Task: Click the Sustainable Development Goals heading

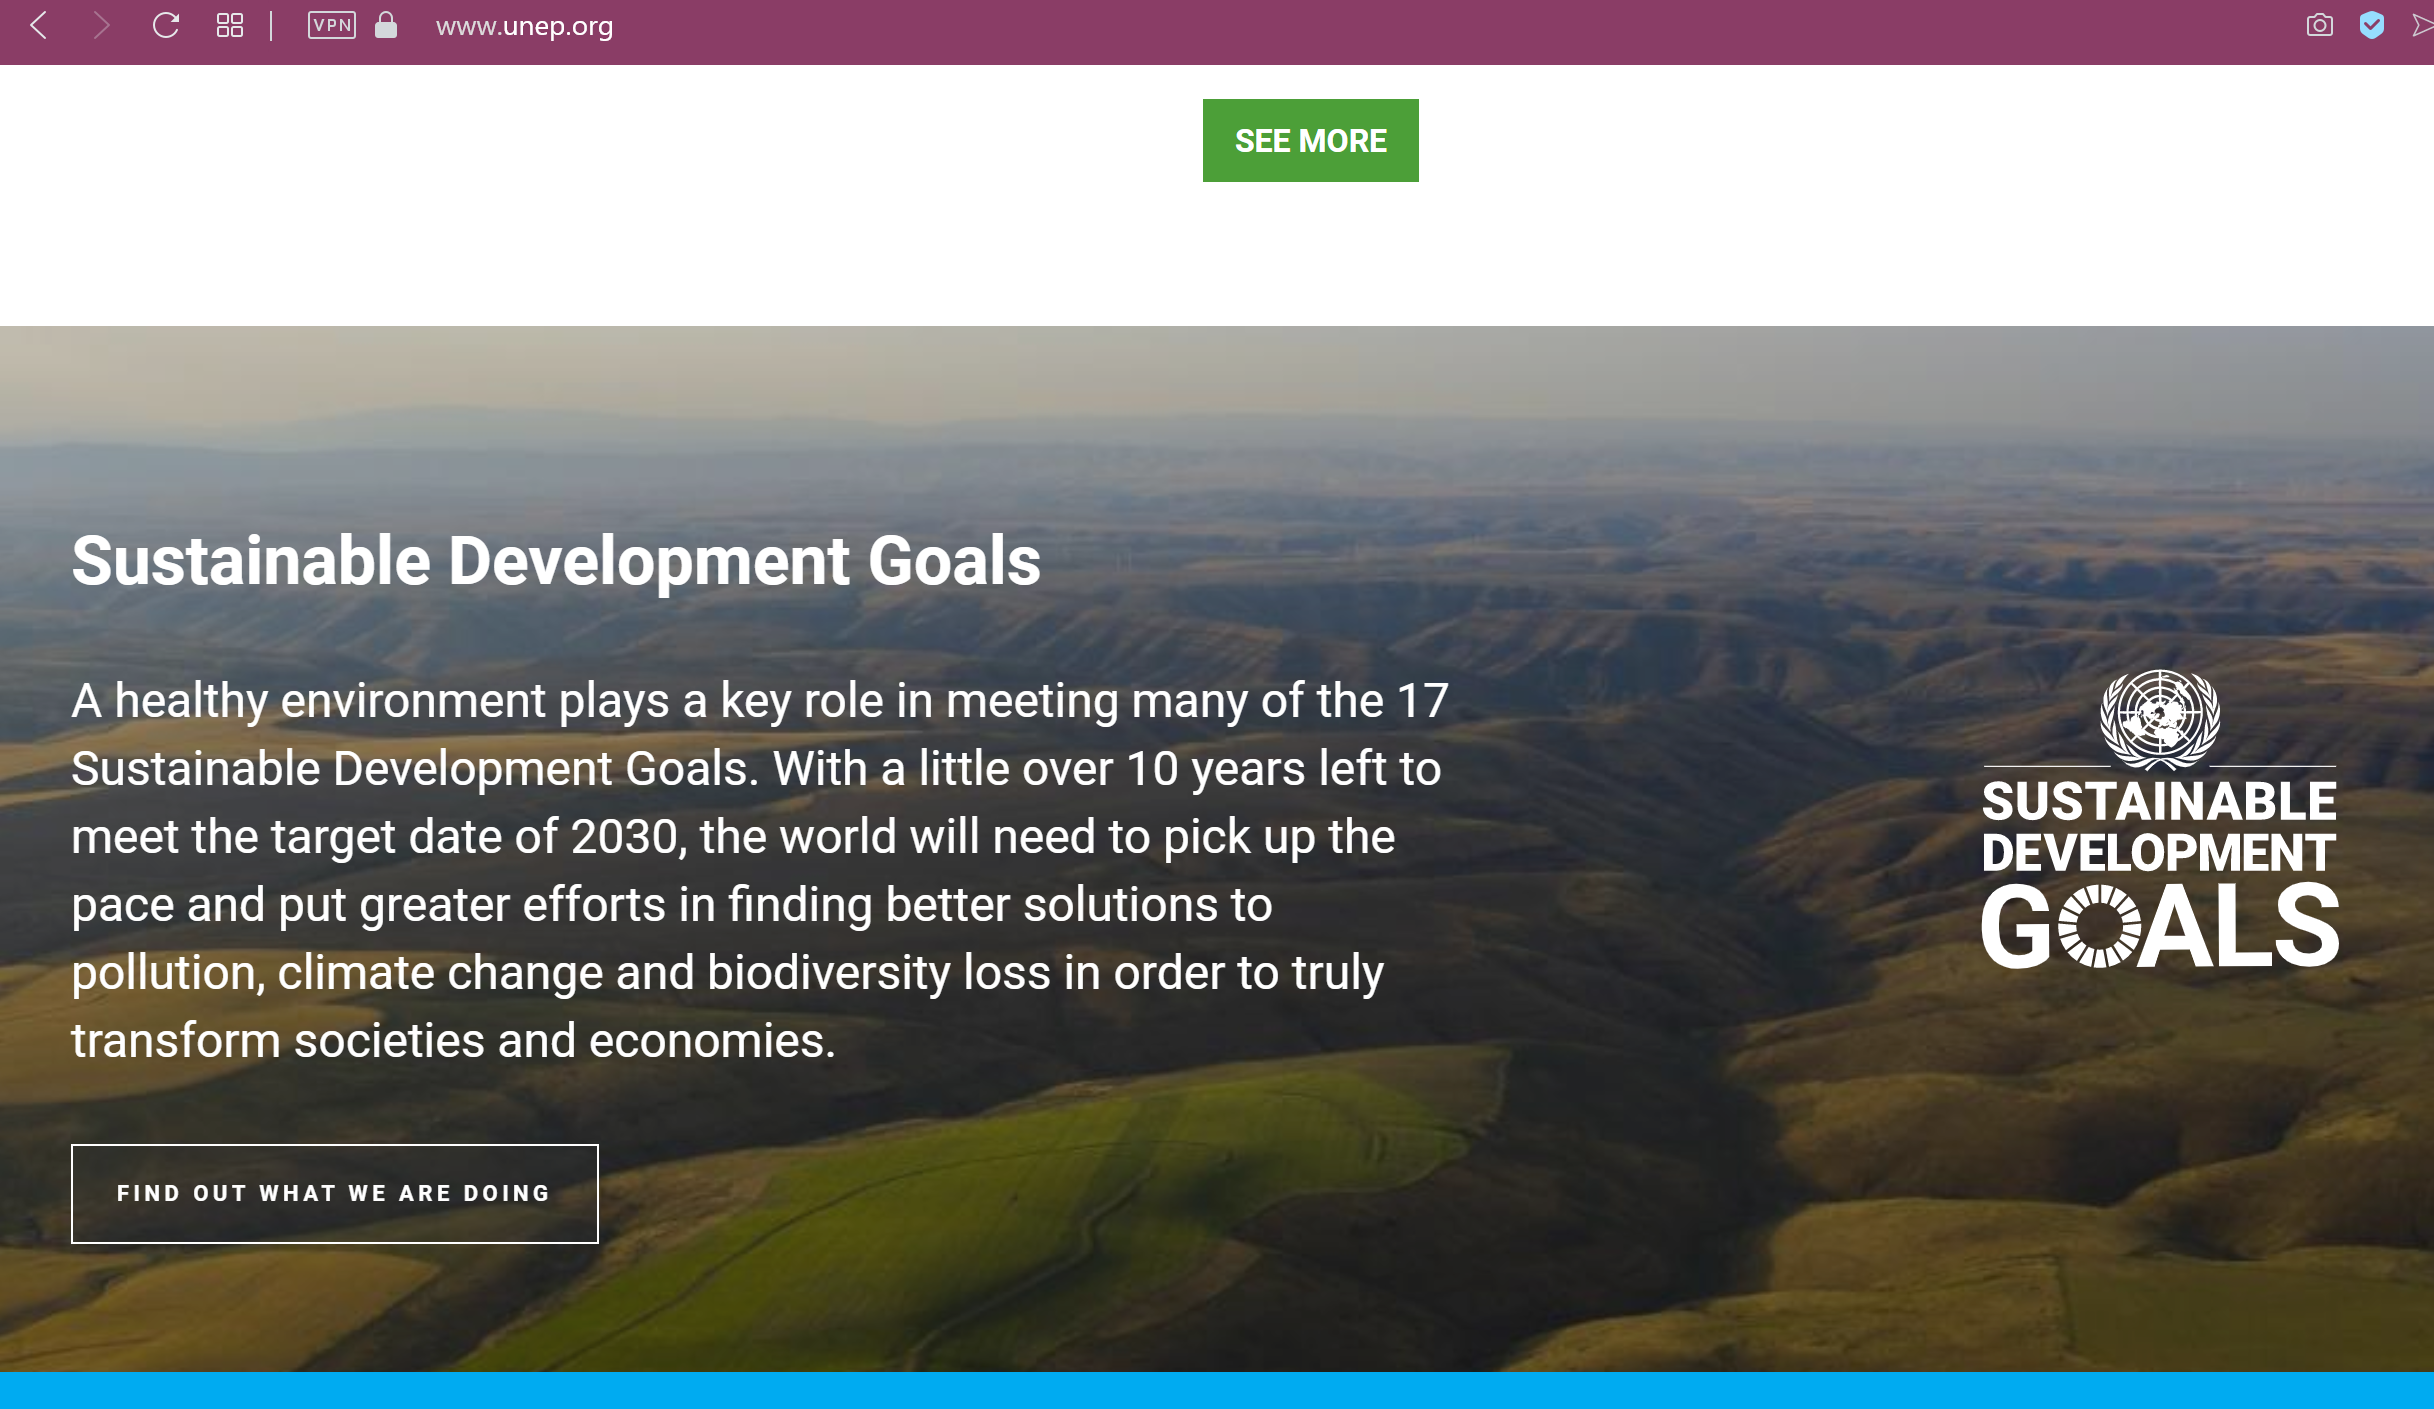Action: click(556, 560)
